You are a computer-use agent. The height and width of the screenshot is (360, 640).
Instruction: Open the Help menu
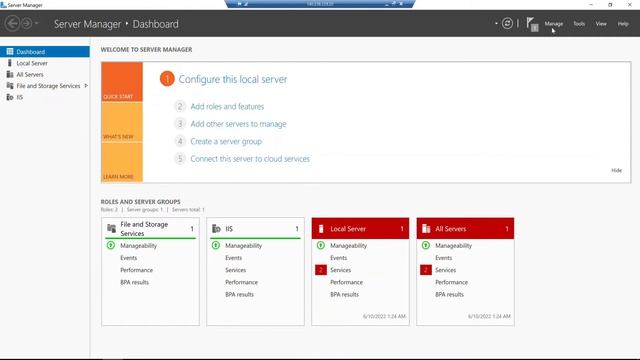[x=623, y=24]
